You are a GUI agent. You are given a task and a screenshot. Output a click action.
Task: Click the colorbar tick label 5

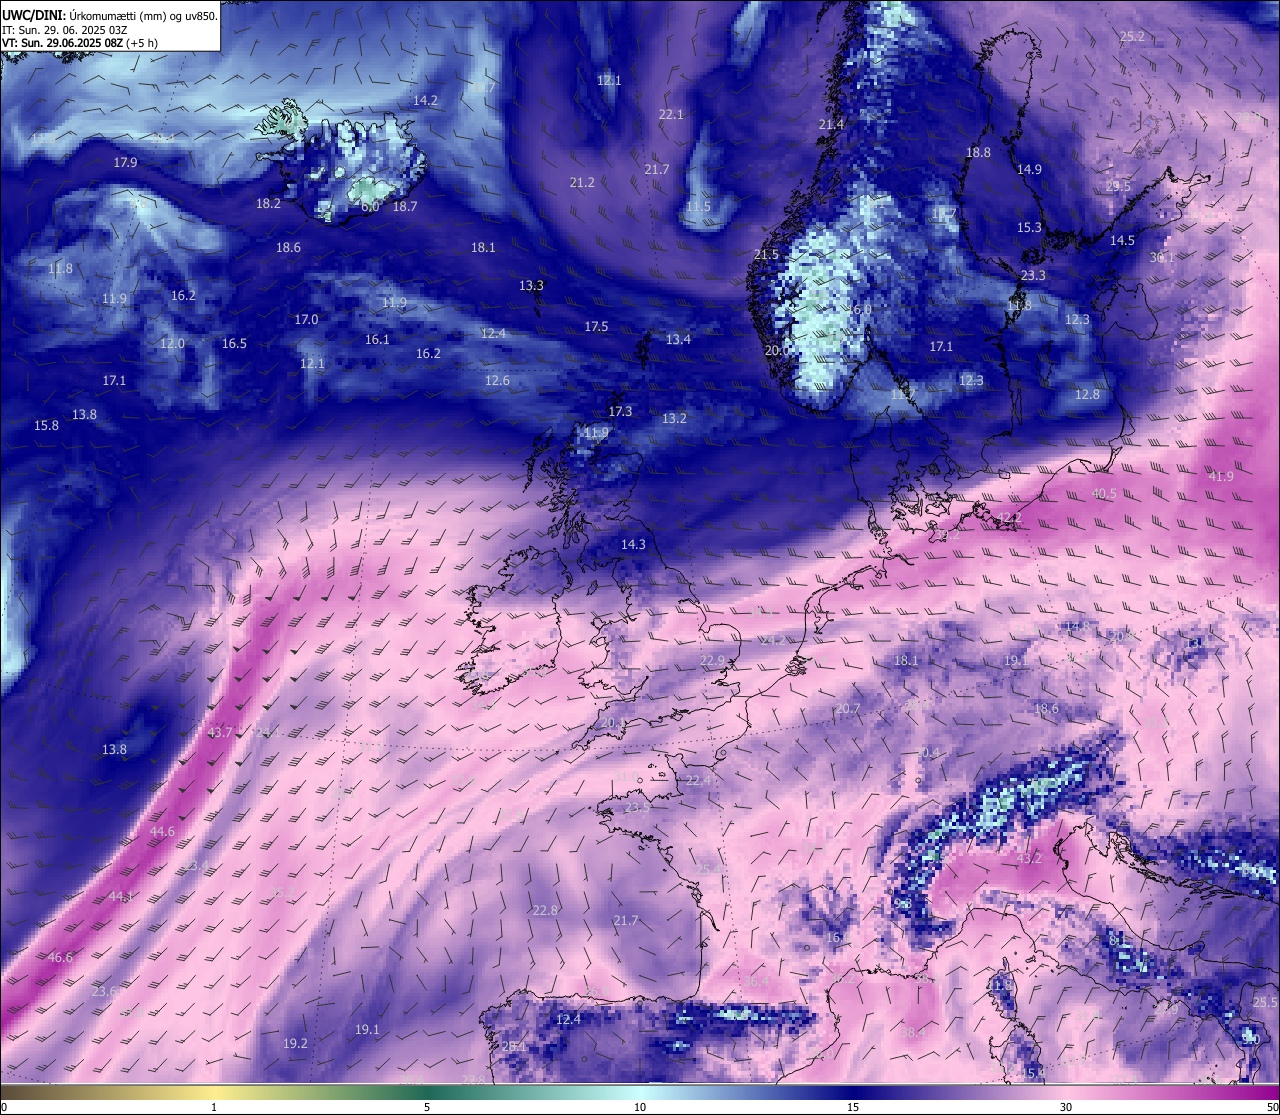(427, 1107)
